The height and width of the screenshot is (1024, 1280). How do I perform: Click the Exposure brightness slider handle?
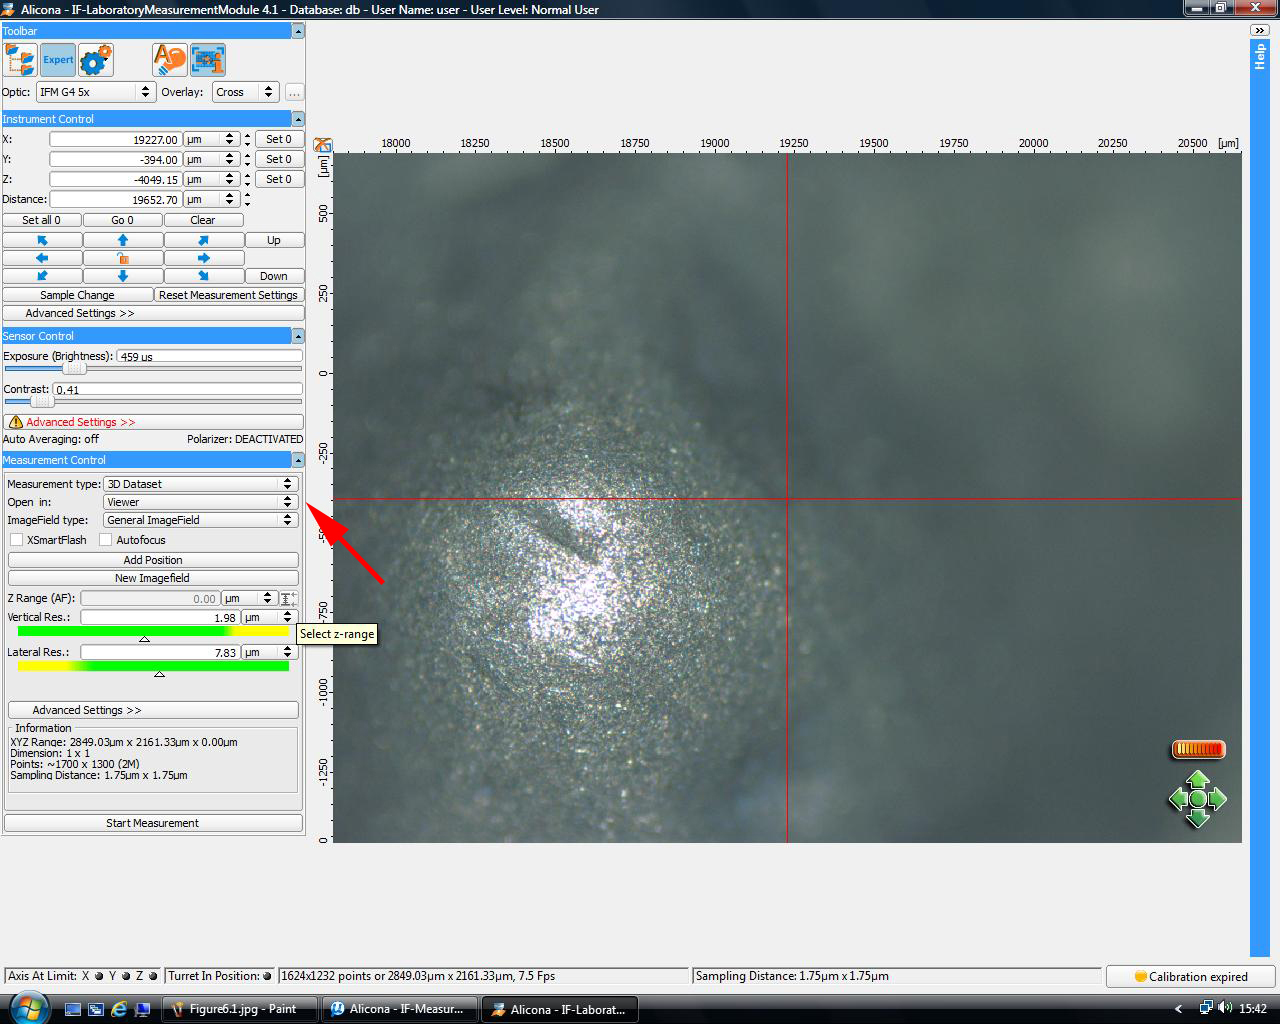pos(75,369)
